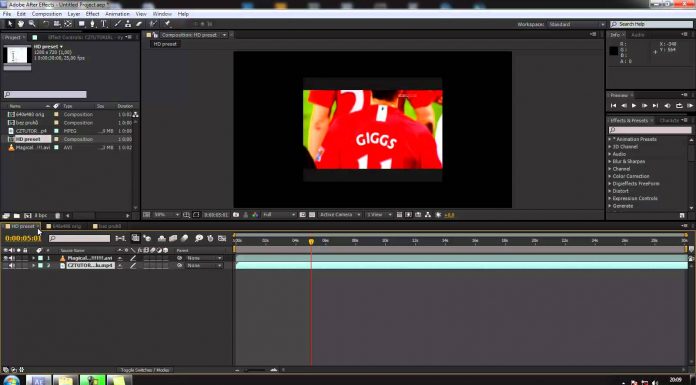Expand the Animation Presets category
696x385 pixels.
tap(610, 139)
